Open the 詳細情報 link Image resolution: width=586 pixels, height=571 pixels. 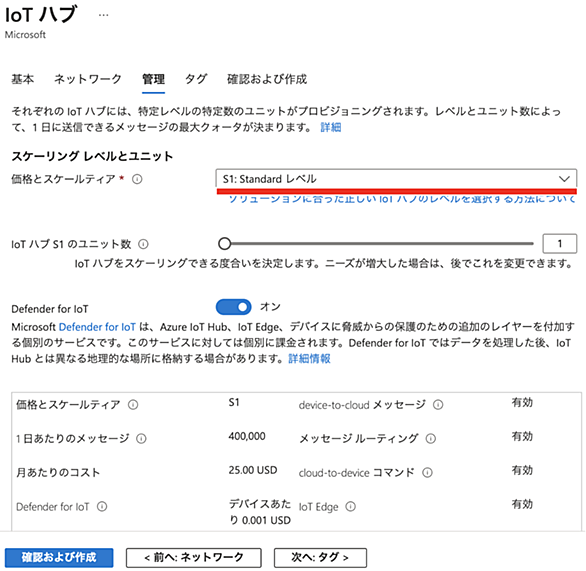(309, 359)
